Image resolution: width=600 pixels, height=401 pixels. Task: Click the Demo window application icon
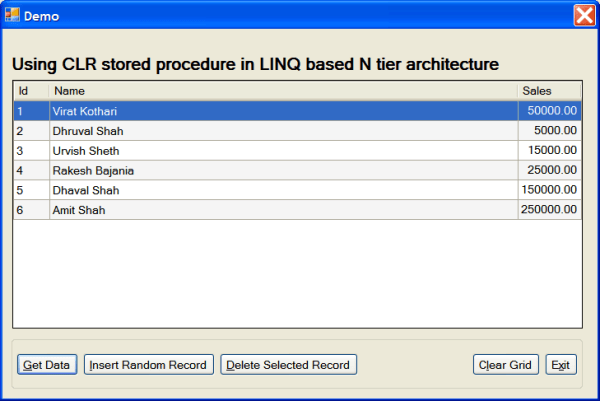(x=12, y=15)
